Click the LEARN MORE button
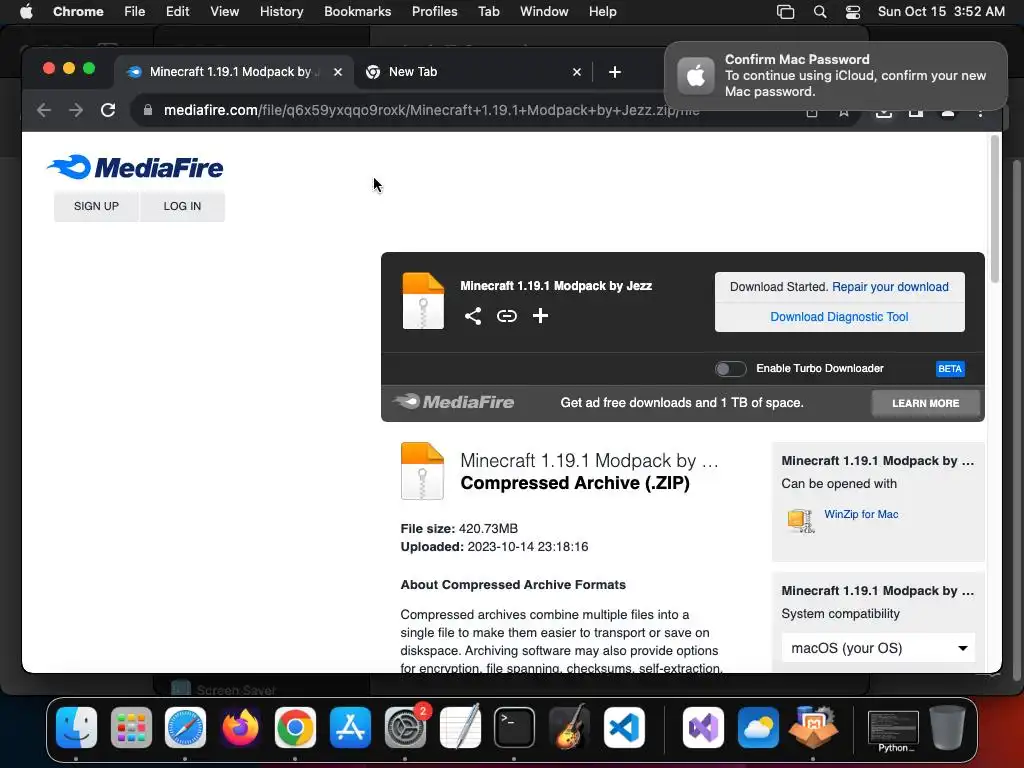Viewport: 1024px width, 768px height. coord(925,404)
